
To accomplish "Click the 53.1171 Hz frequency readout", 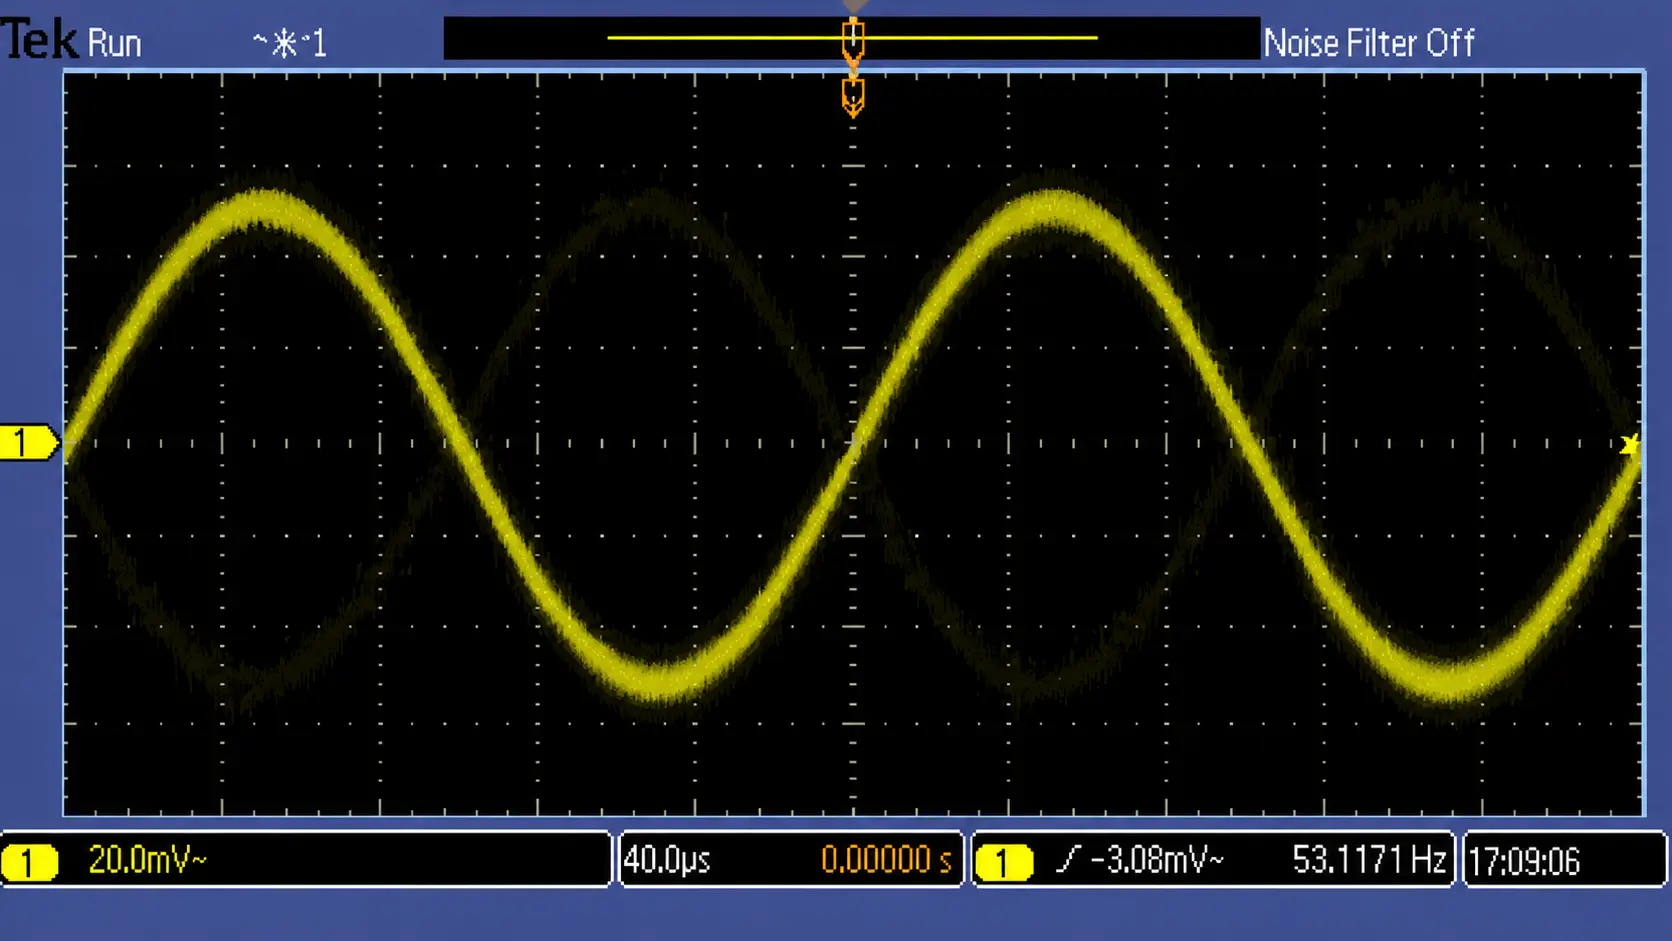I will coord(1369,860).
